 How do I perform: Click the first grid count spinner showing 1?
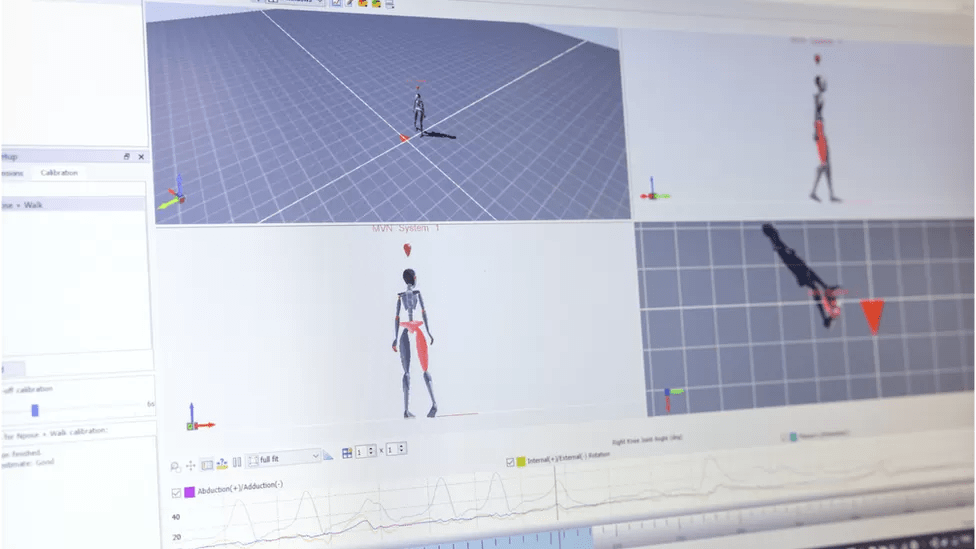point(364,452)
